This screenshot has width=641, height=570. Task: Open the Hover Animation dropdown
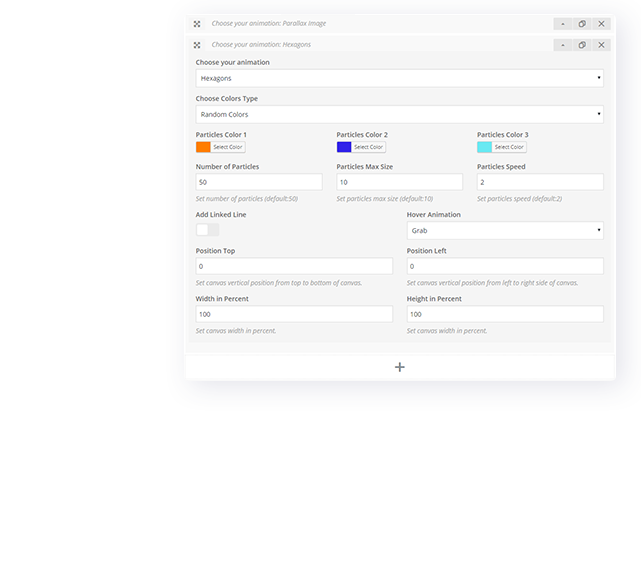pos(504,231)
